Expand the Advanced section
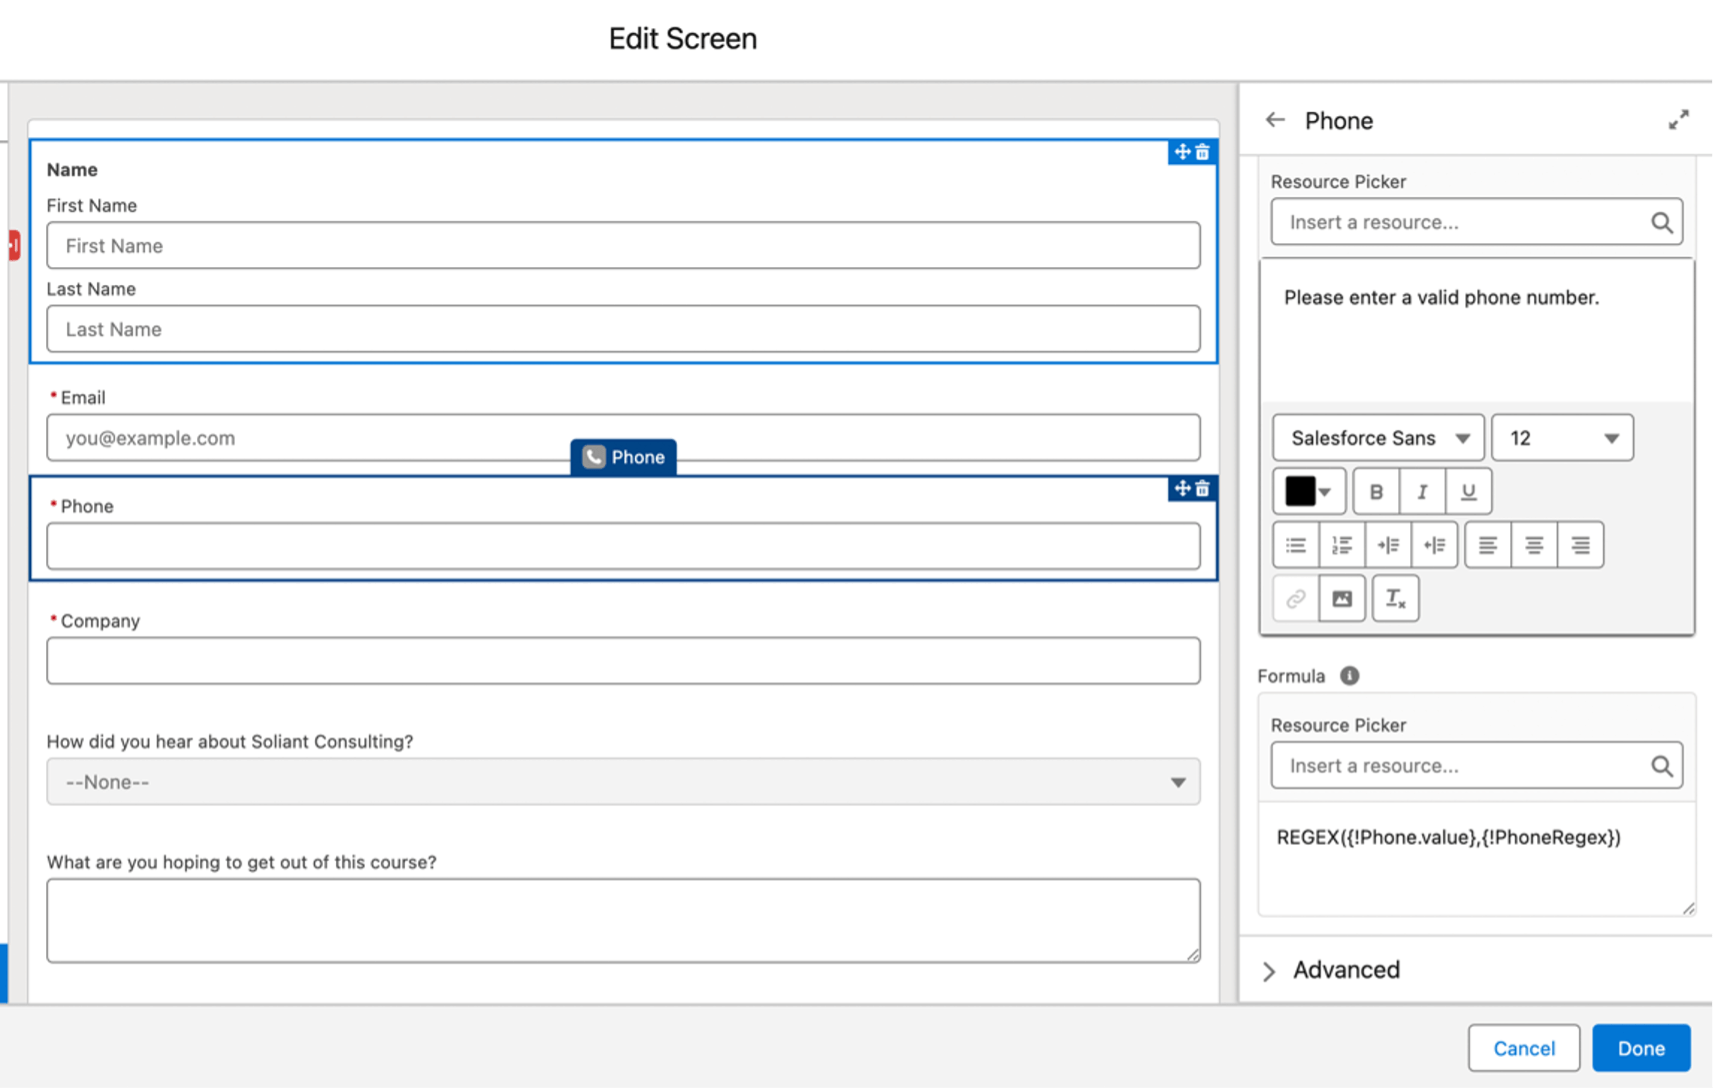The image size is (1717, 1090). pos(1334,971)
